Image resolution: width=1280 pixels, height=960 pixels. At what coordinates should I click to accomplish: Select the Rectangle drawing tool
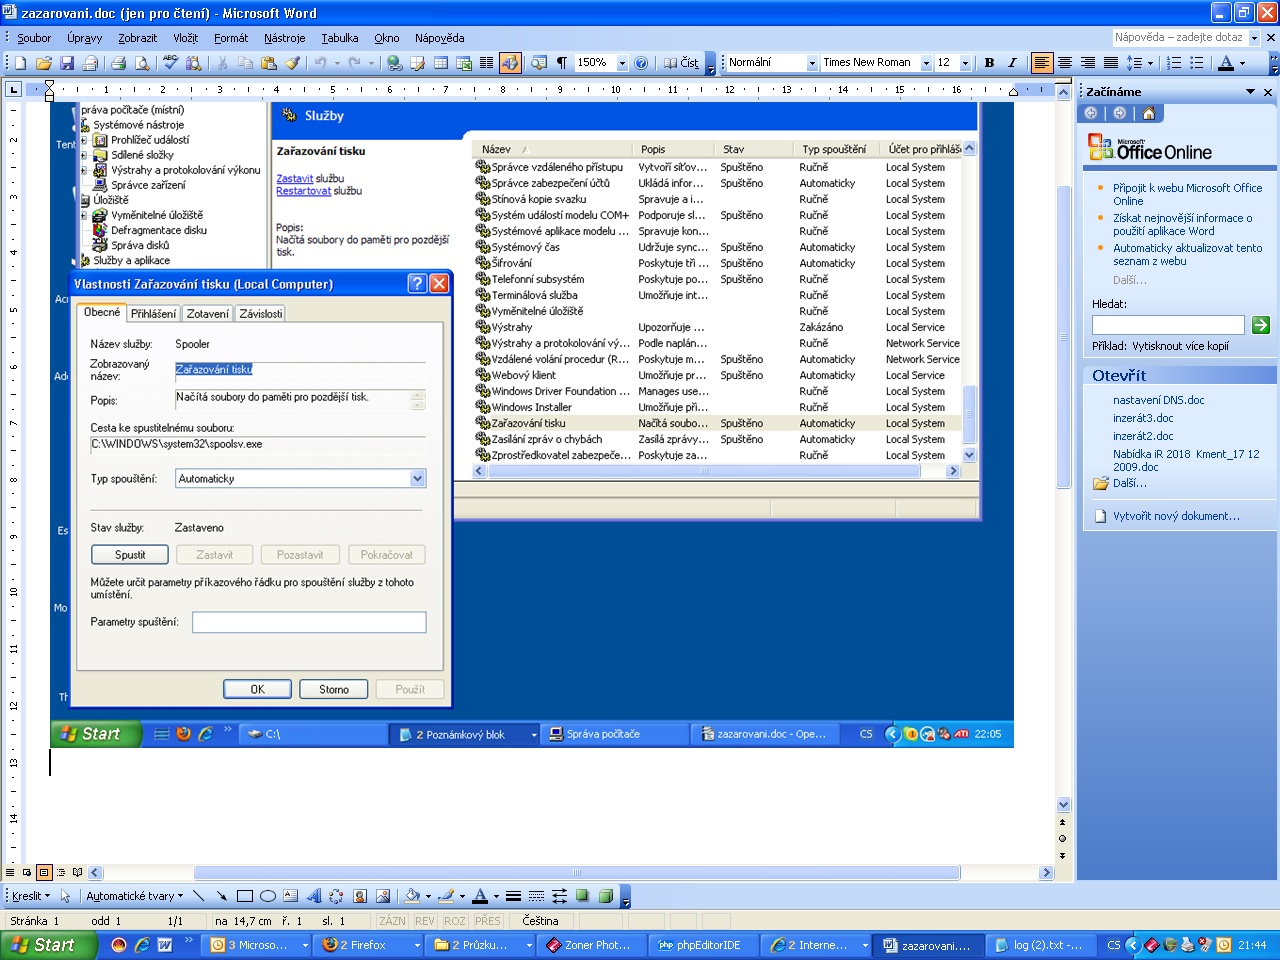[245, 896]
